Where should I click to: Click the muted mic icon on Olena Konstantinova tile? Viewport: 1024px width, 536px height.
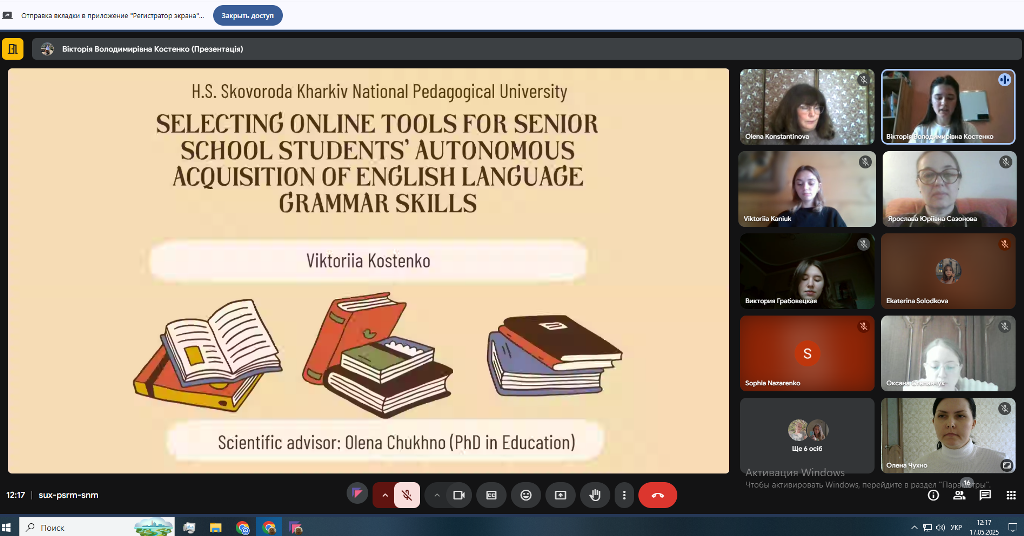(863, 80)
